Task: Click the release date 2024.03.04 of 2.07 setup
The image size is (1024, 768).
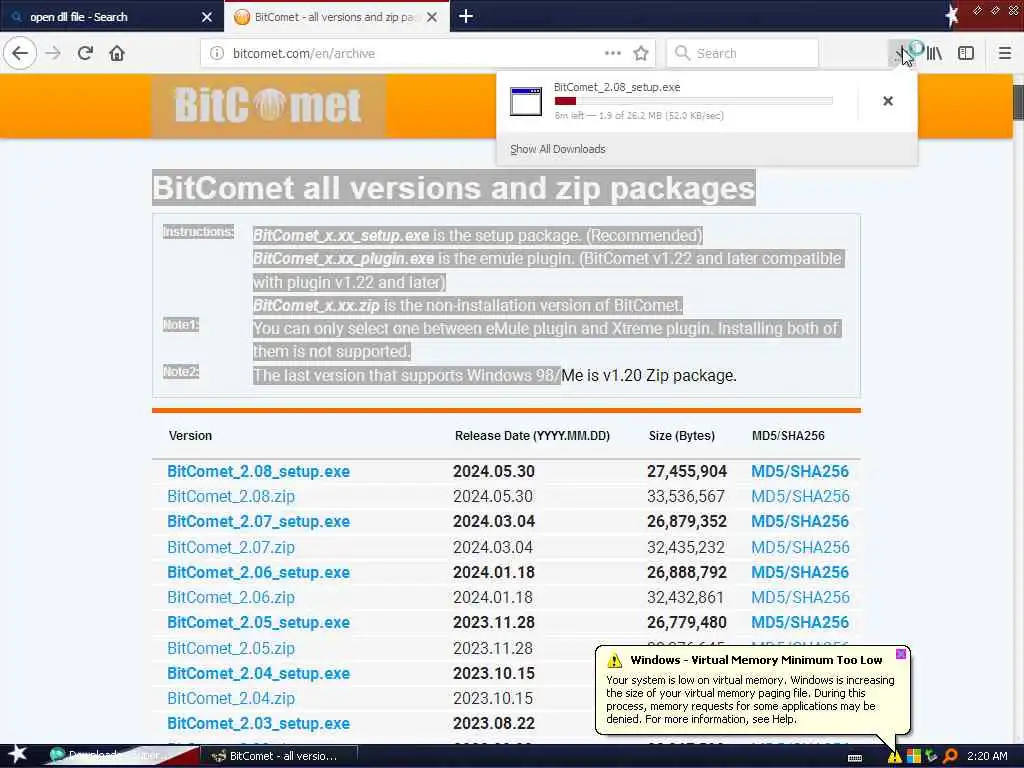Action: (x=494, y=522)
